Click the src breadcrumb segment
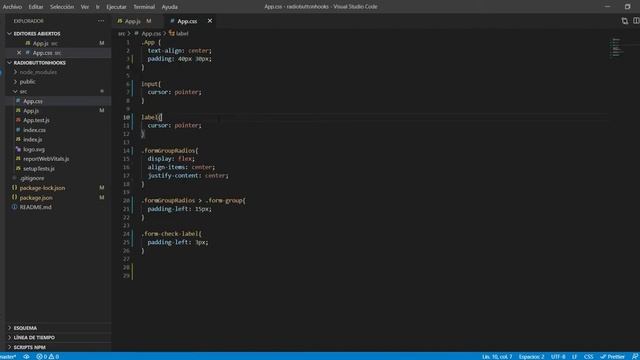 click(x=121, y=33)
